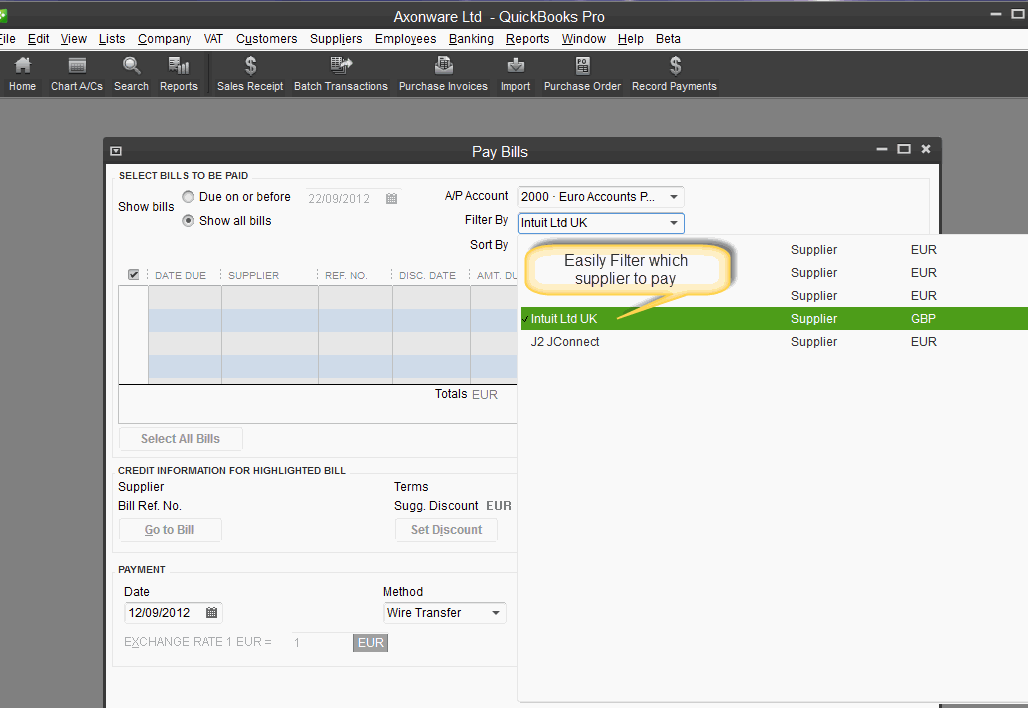Open the VAT menu
This screenshot has width=1028, height=708.
click(x=213, y=39)
